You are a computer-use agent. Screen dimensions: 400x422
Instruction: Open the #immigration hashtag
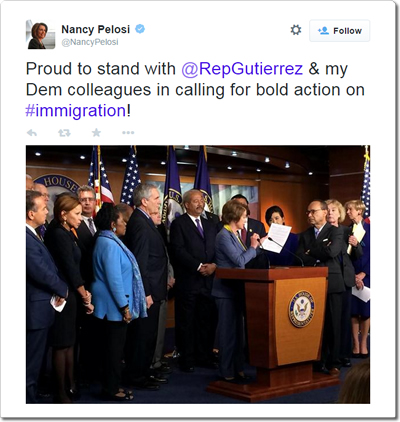(76, 111)
